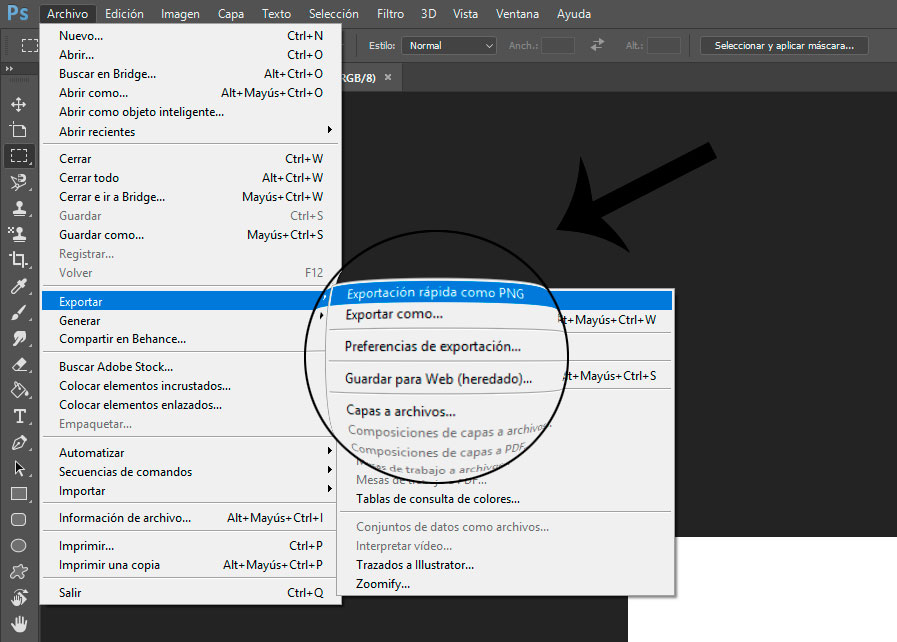Screen dimensions: 897x642
Task: Open the Filtro menu
Action: tap(390, 14)
